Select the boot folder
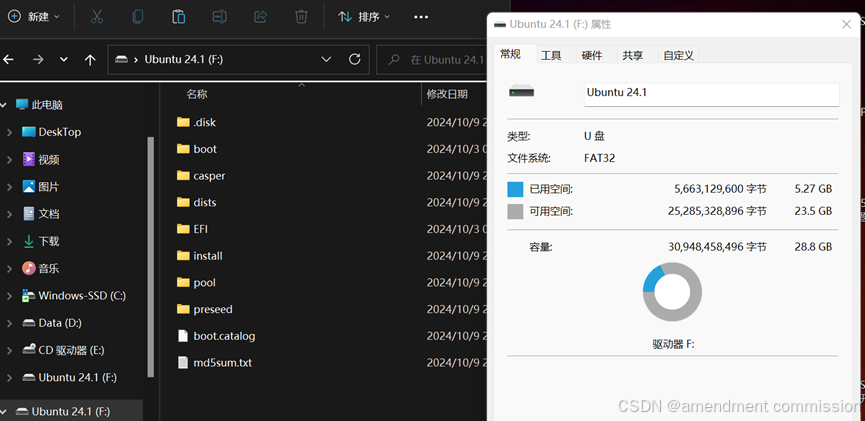The height and width of the screenshot is (421, 865). tap(196, 149)
